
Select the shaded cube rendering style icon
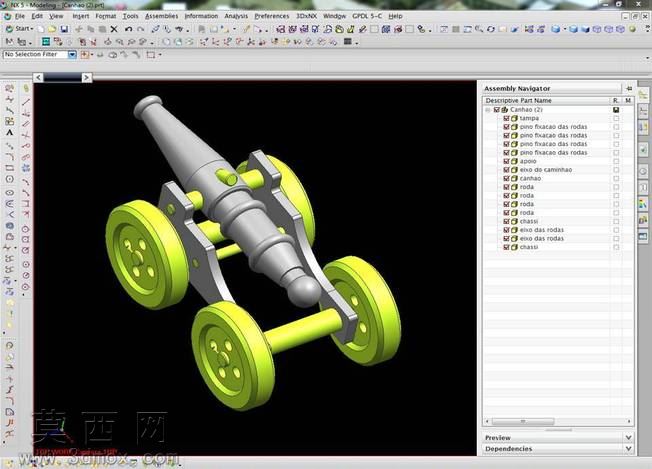pyautogui.click(x=556, y=29)
